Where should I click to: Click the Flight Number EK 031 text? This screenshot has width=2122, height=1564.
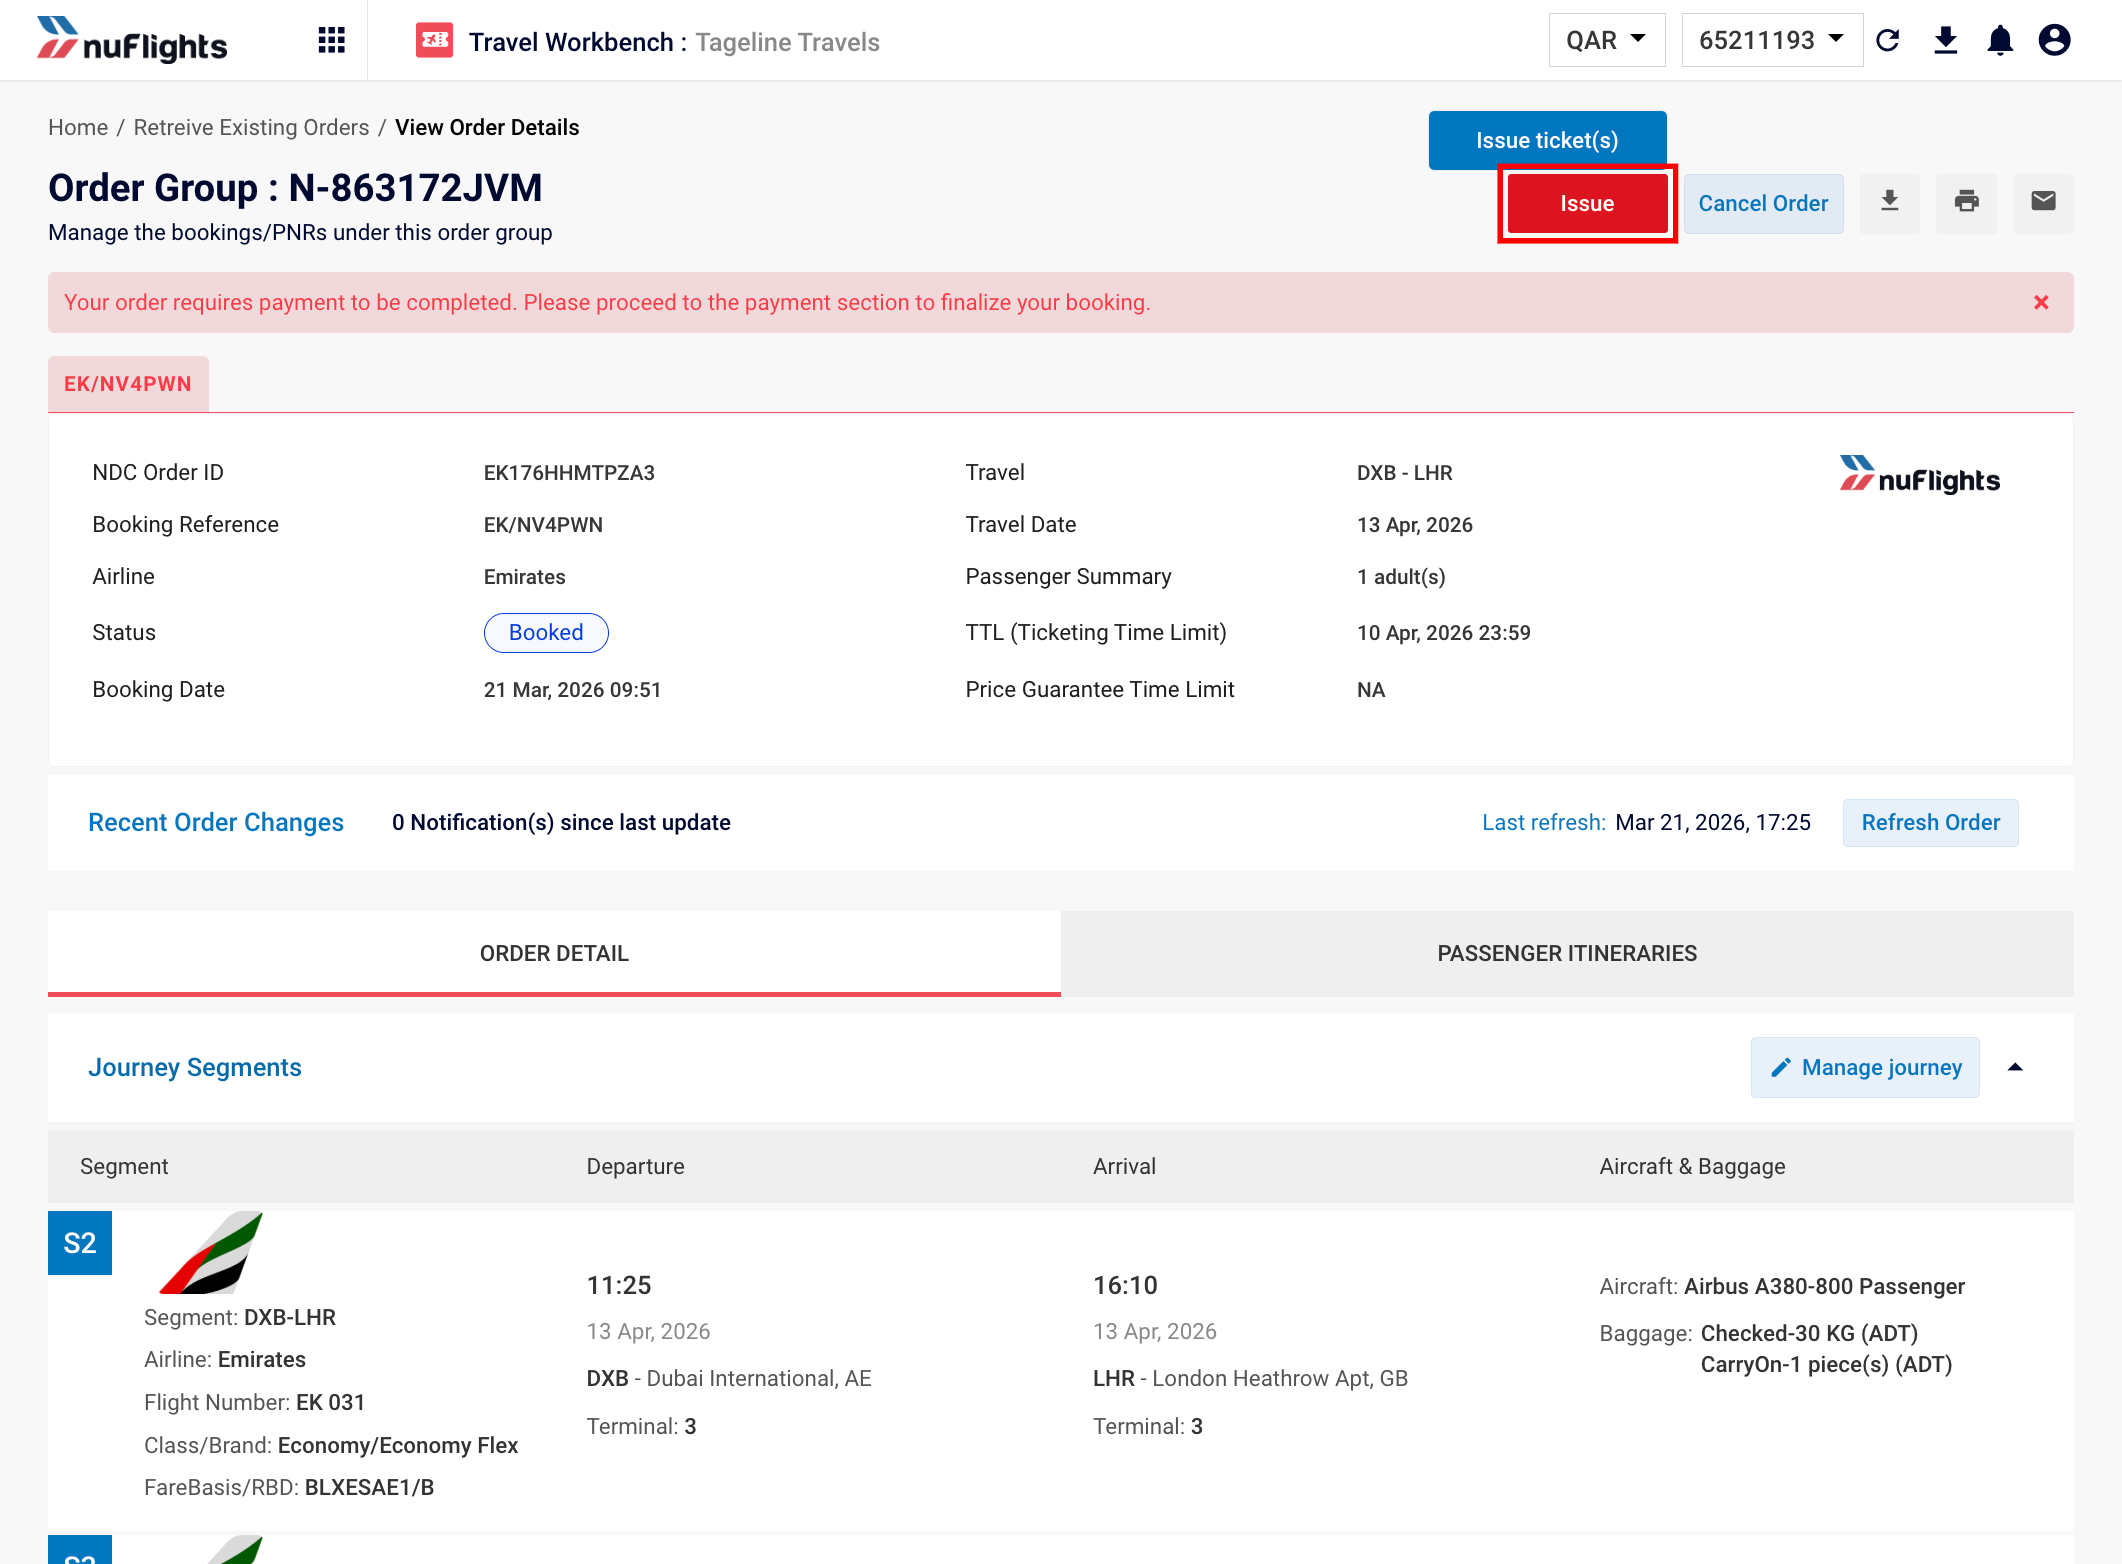coord(254,1402)
